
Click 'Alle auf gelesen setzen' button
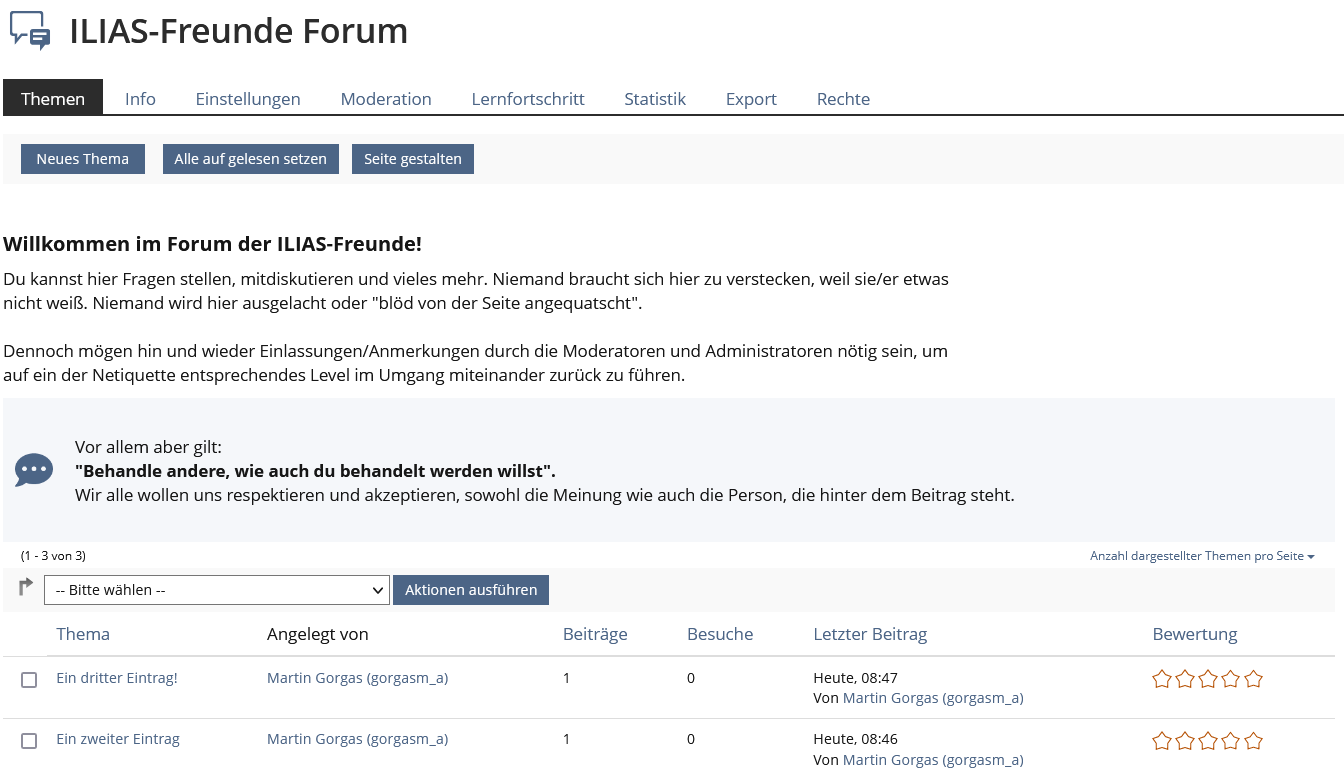[250, 159]
